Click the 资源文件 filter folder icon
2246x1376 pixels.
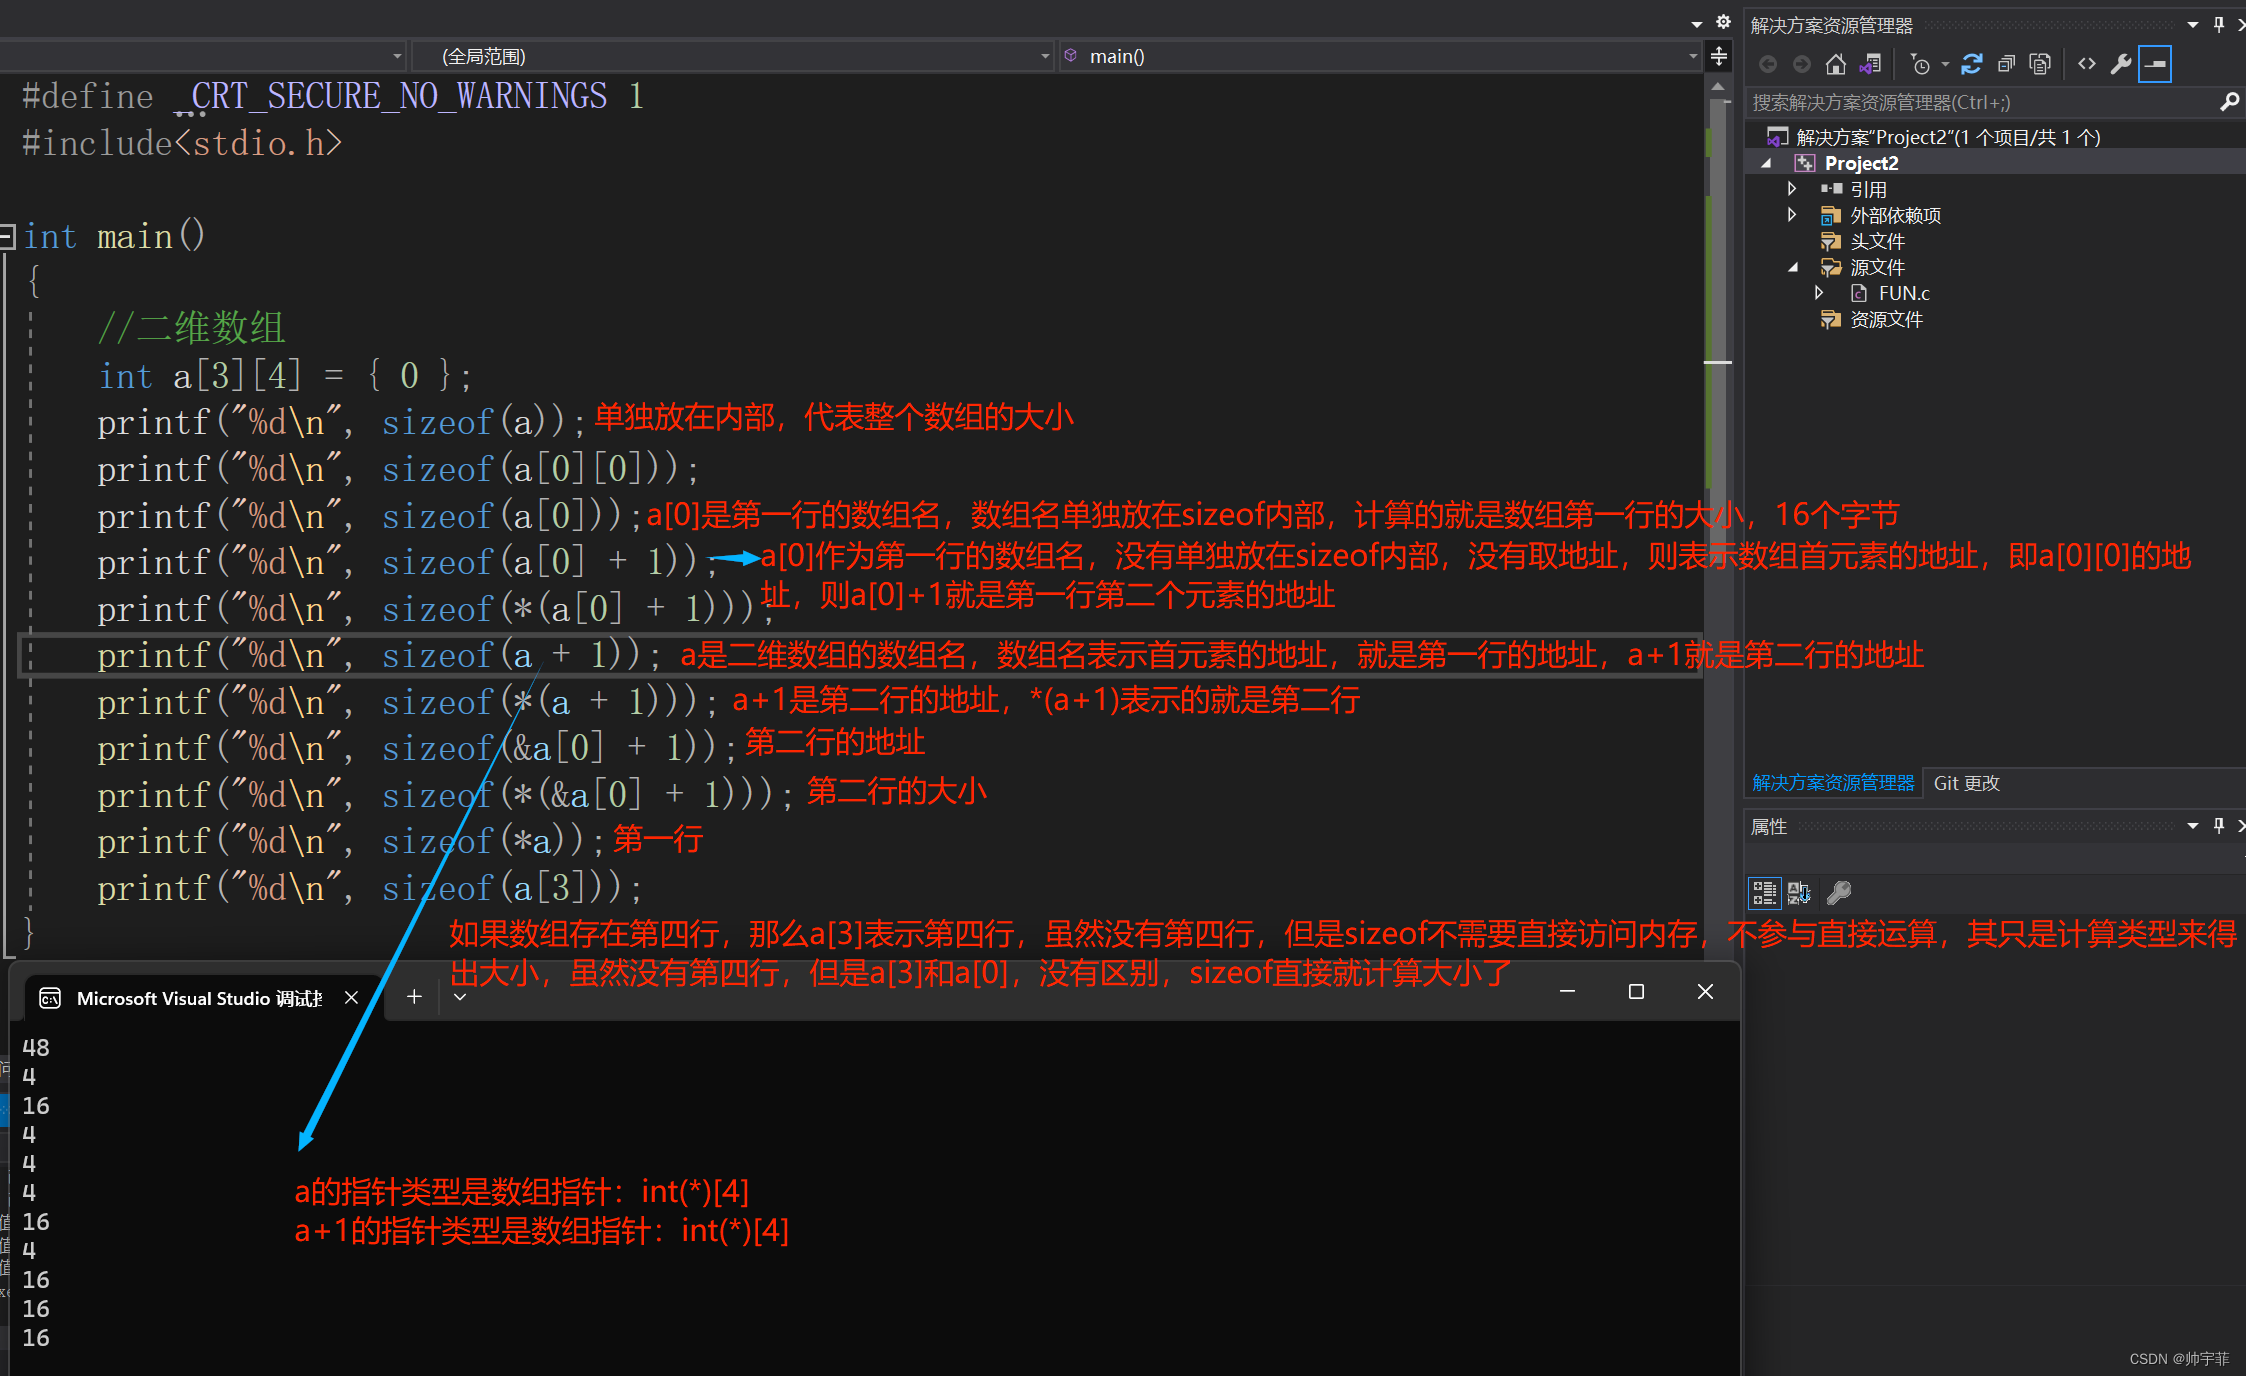point(1831,319)
